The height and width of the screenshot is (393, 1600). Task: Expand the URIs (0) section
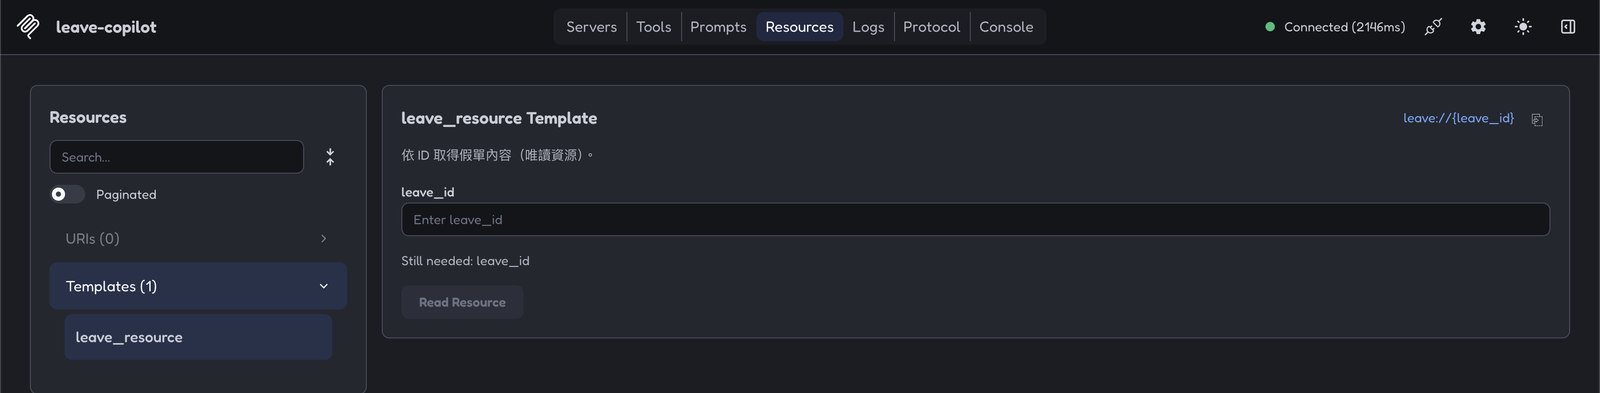tap(198, 239)
